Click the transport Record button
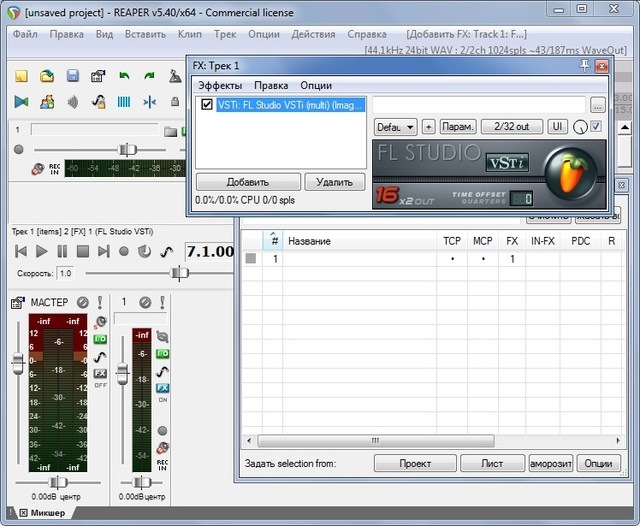Image resolution: width=640 pixels, height=526 pixels. [x=124, y=251]
